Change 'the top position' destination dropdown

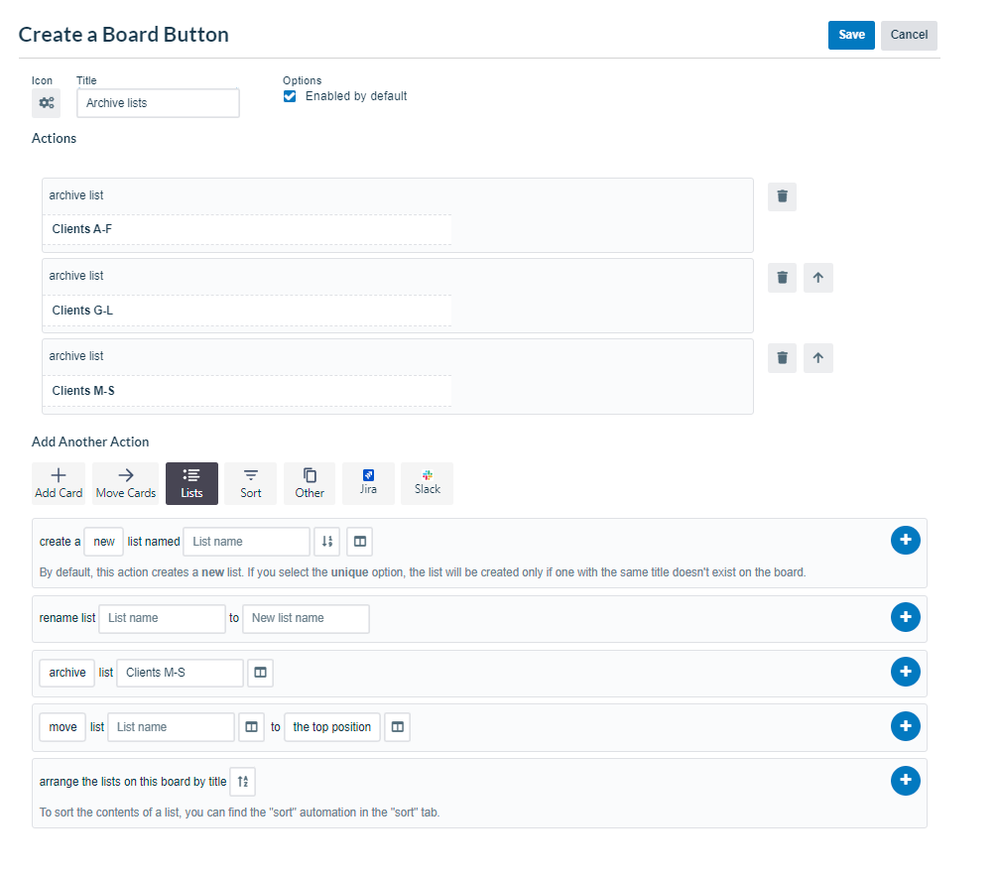pyautogui.click(x=331, y=727)
